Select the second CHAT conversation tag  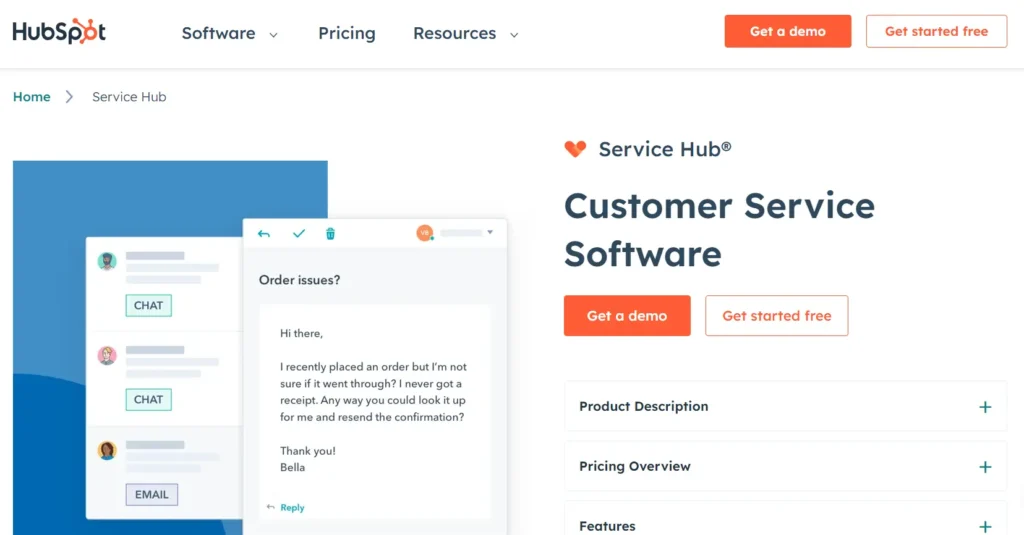coord(148,400)
